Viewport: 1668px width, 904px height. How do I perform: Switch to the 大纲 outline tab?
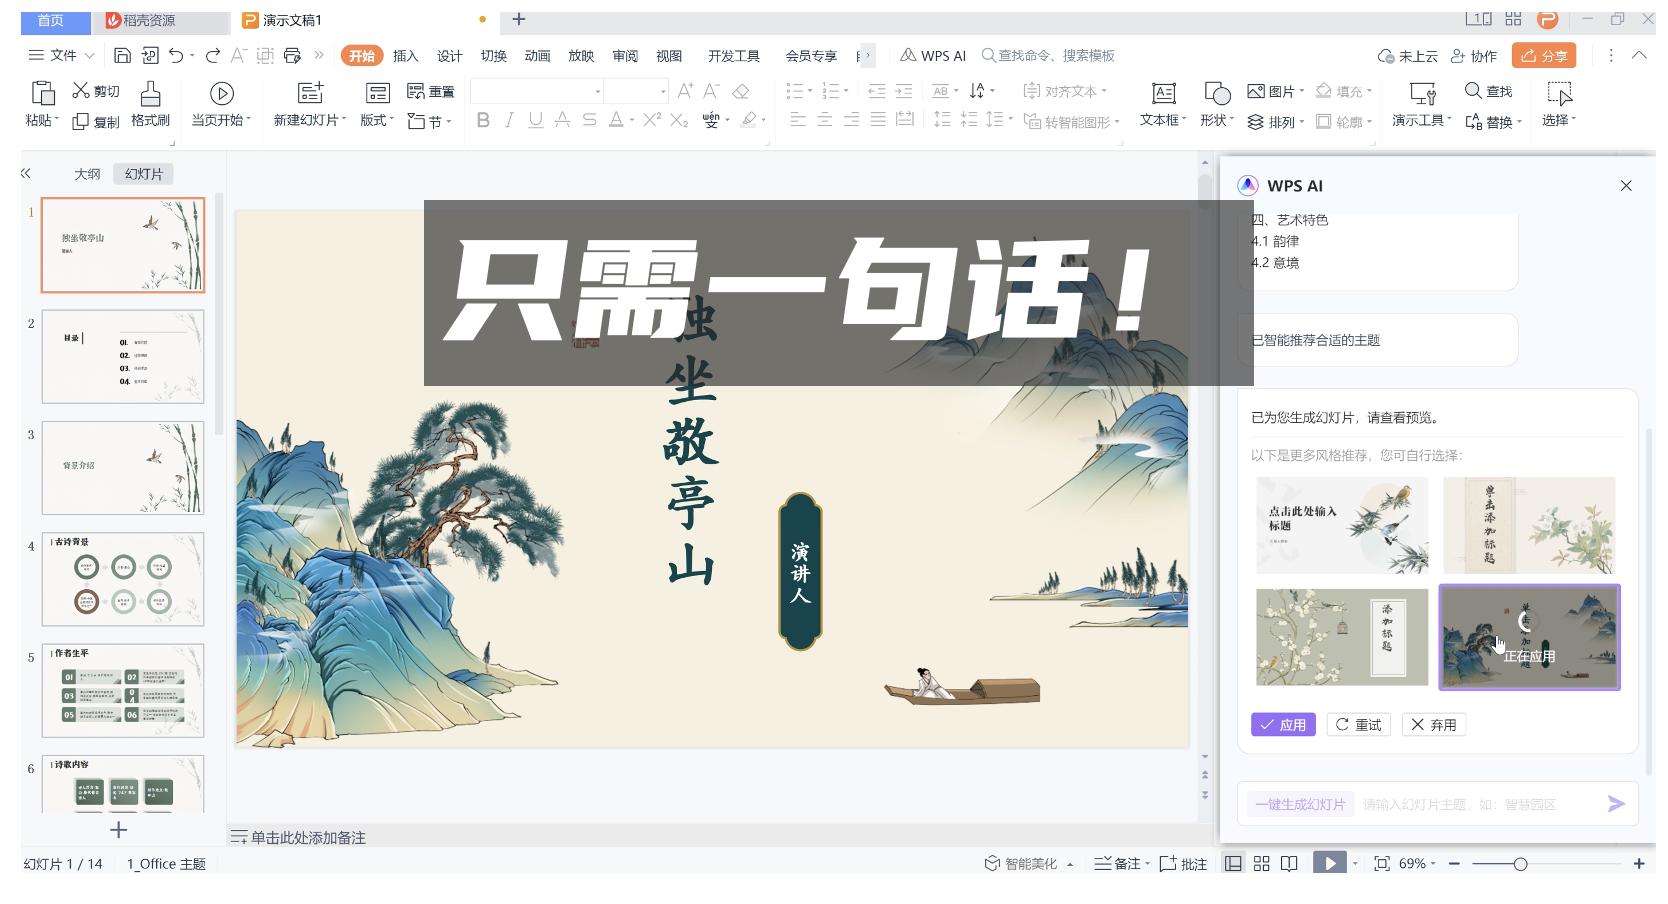coord(87,173)
